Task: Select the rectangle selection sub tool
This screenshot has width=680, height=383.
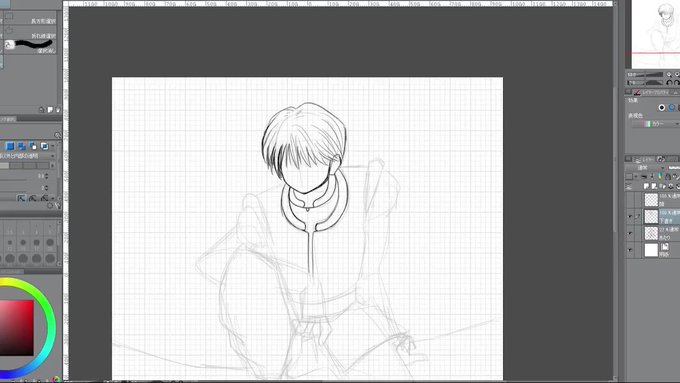Action: [x=30, y=19]
